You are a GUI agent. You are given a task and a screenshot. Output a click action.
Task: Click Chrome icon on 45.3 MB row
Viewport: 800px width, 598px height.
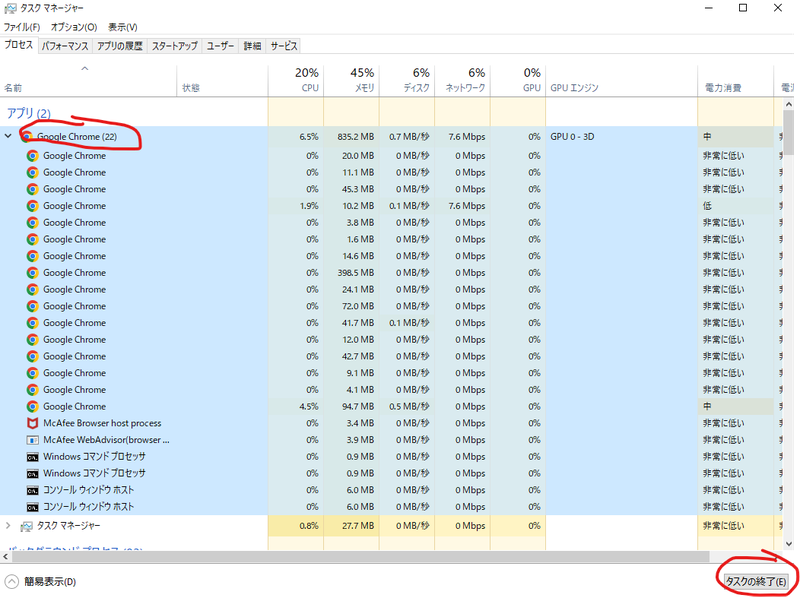click(x=33, y=189)
